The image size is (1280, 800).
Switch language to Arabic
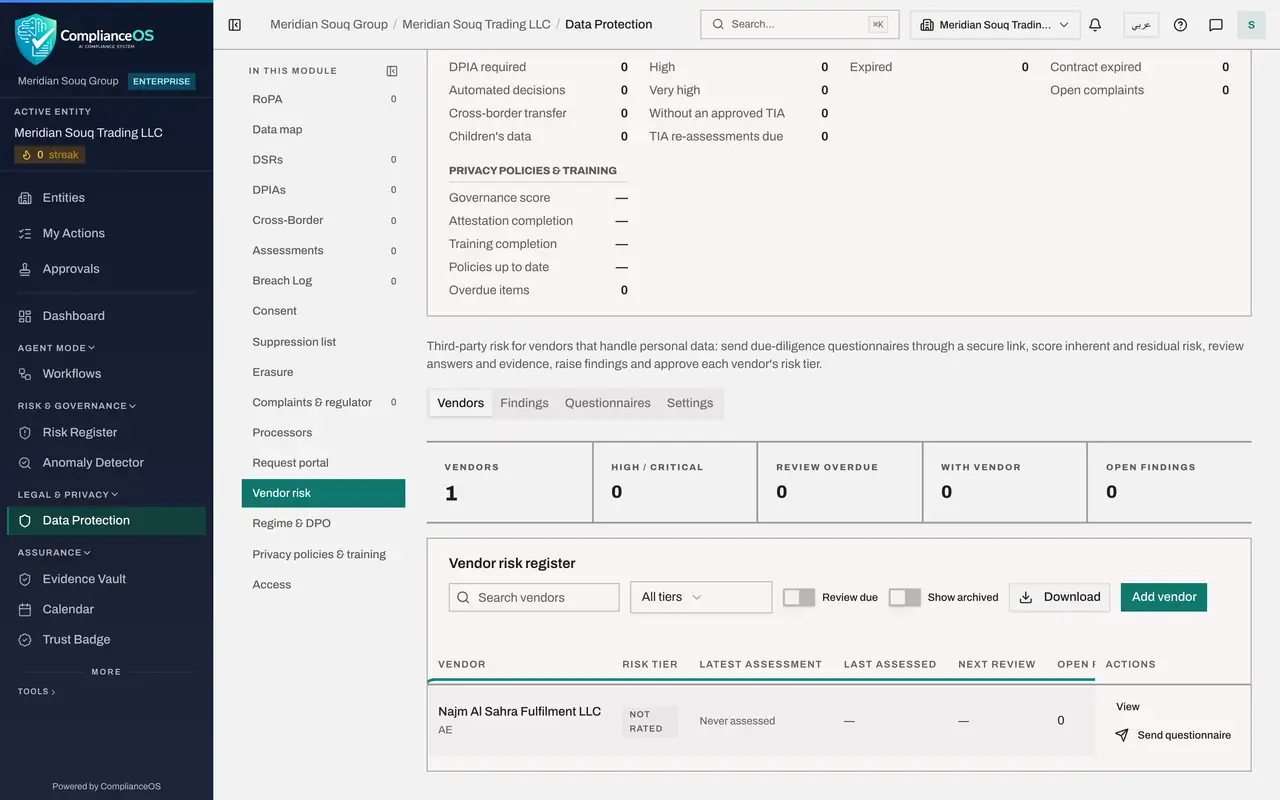pyautogui.click(x=1141, y=25)
